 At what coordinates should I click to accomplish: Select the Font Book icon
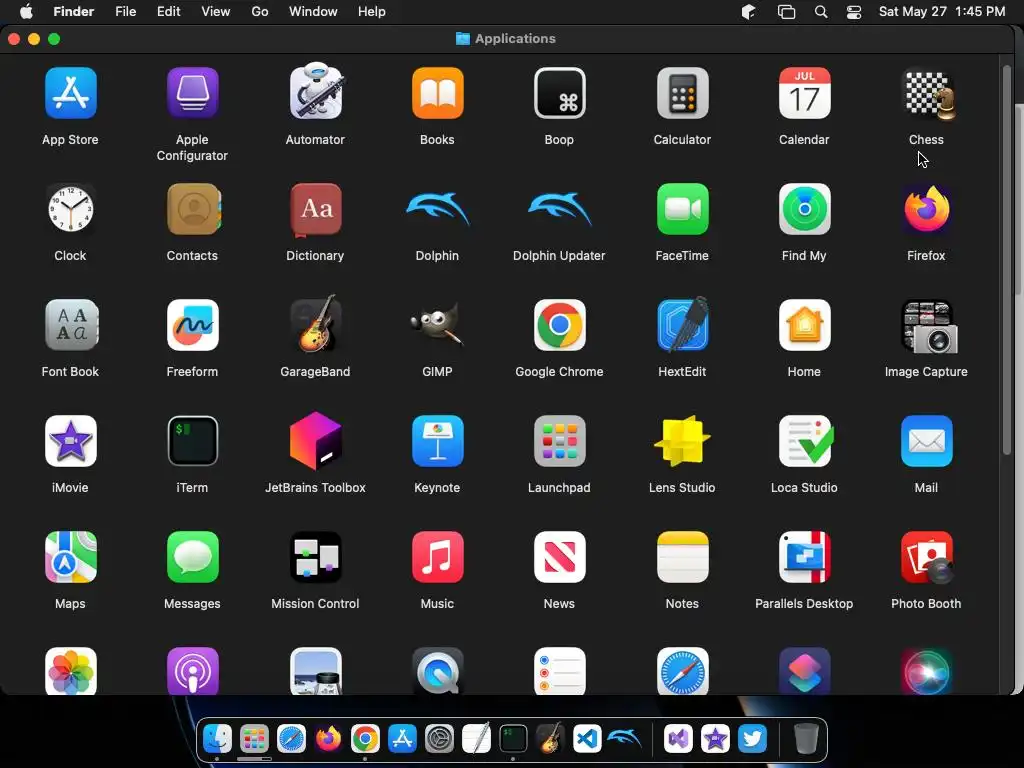pyautogui.click(x=71, y=325)
